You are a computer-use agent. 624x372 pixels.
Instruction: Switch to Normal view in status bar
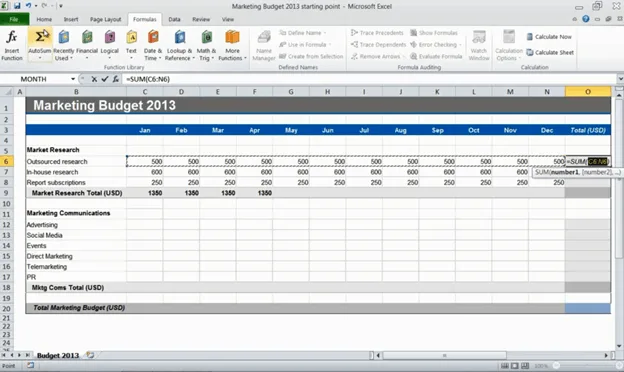click(x=505, y=366)
